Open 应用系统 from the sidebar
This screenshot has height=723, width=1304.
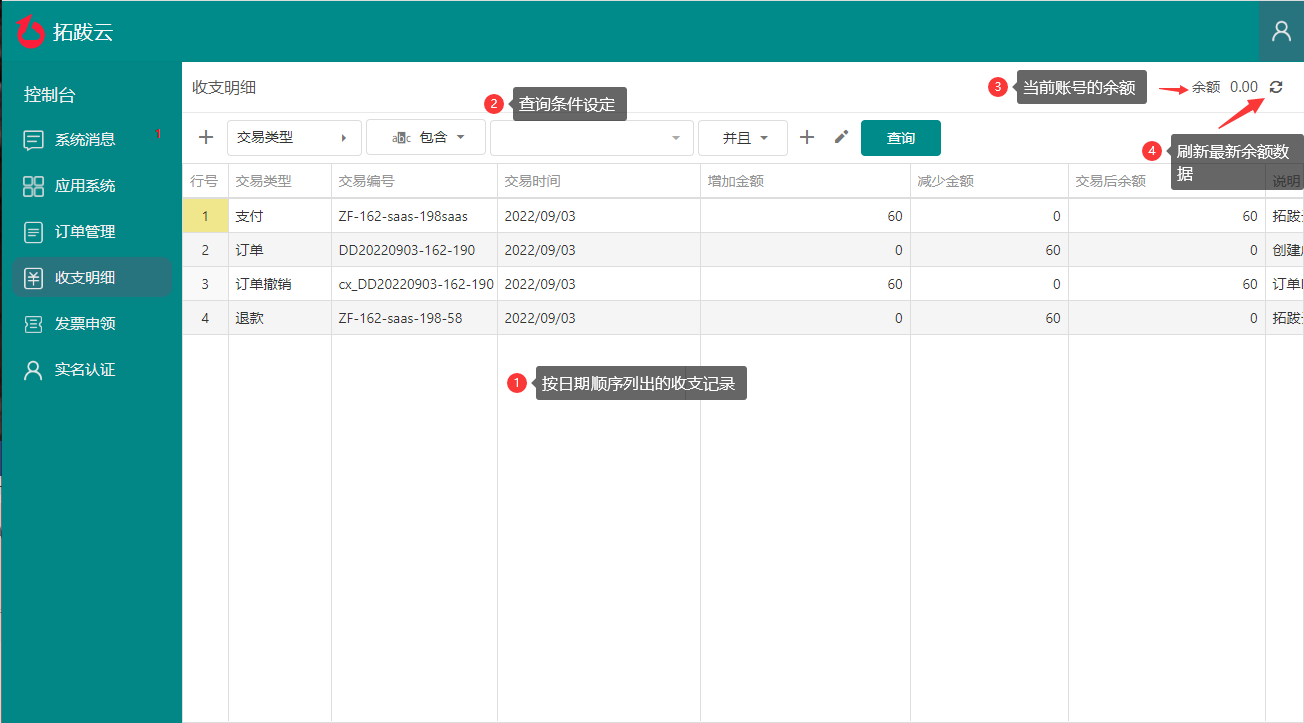[85, 186]
